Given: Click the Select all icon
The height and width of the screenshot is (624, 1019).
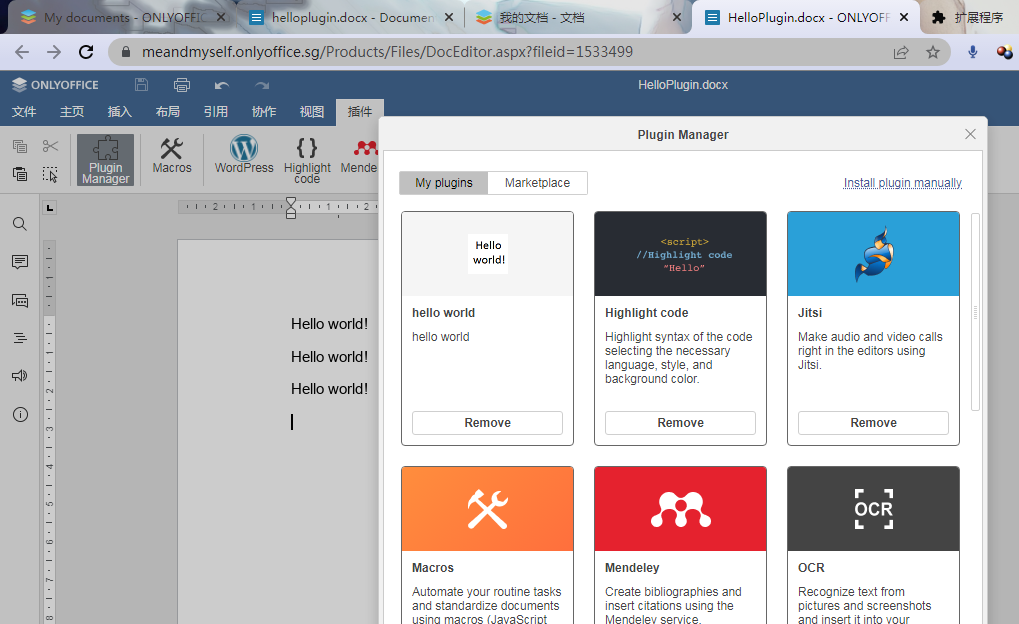Looking at the screenshot, I should (50, 174).
